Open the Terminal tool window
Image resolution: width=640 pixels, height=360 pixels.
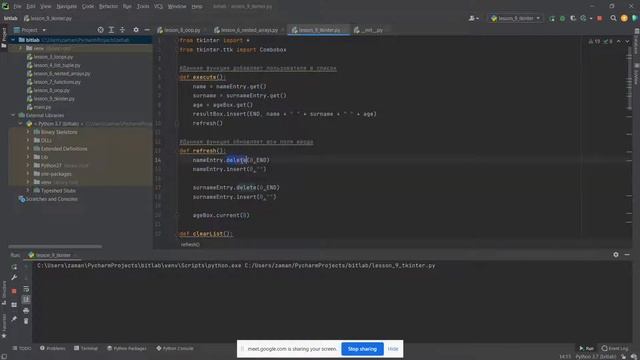86,348
